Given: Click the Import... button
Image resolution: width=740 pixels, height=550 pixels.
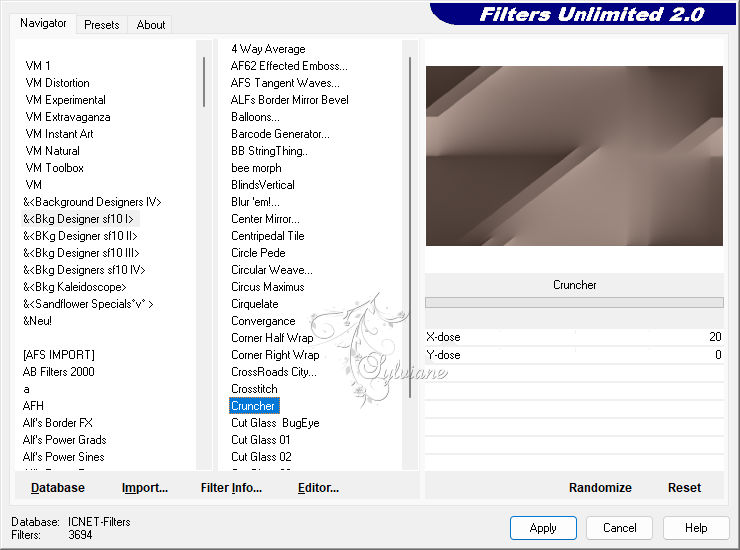Looking at the screenshot, I should (144, 488).
